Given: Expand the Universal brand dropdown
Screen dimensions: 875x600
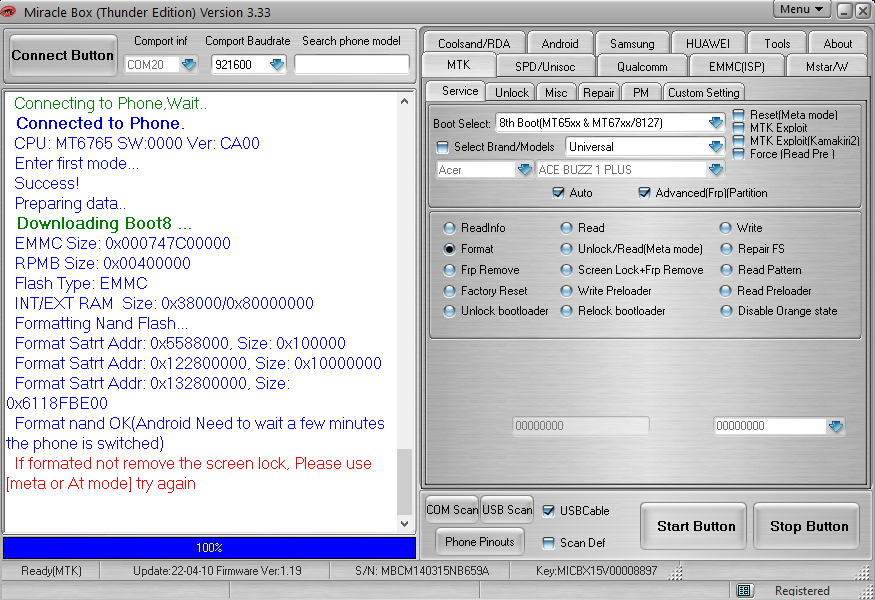Looking at the screenshot, I should (x=715, y=147).
